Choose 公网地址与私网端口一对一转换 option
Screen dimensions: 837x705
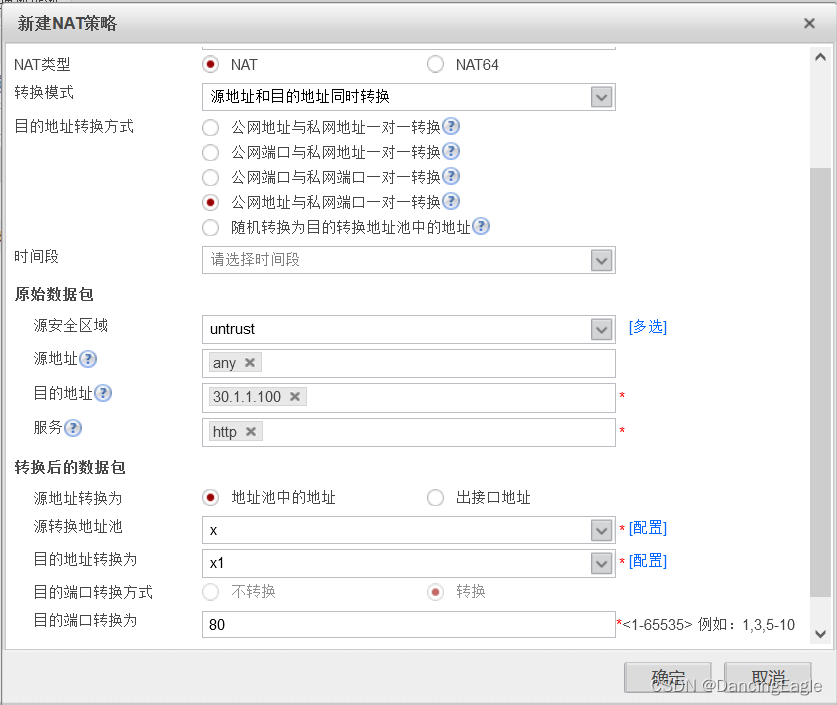tap(210, 202)
